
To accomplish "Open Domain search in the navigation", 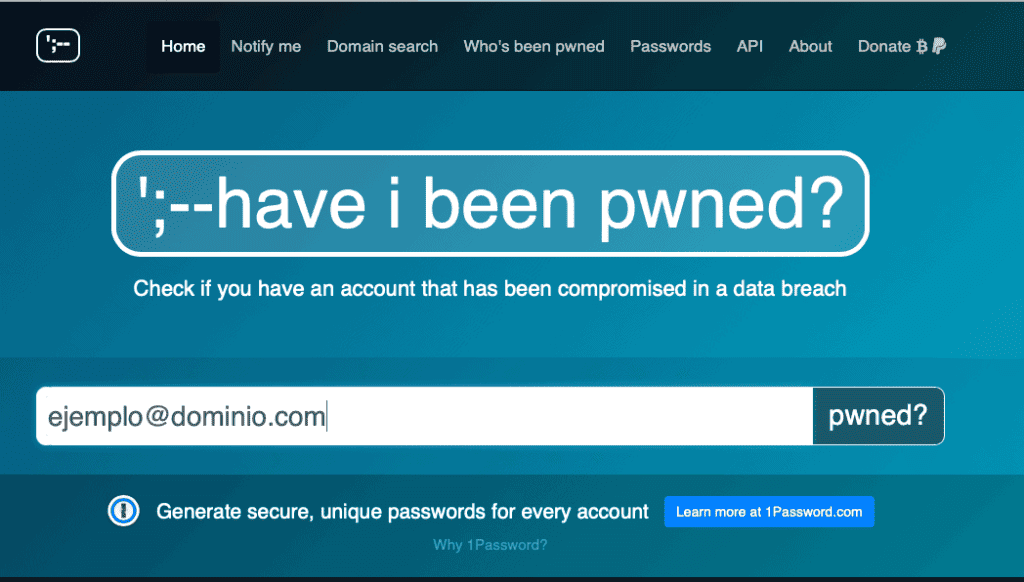I will (382, 46).
